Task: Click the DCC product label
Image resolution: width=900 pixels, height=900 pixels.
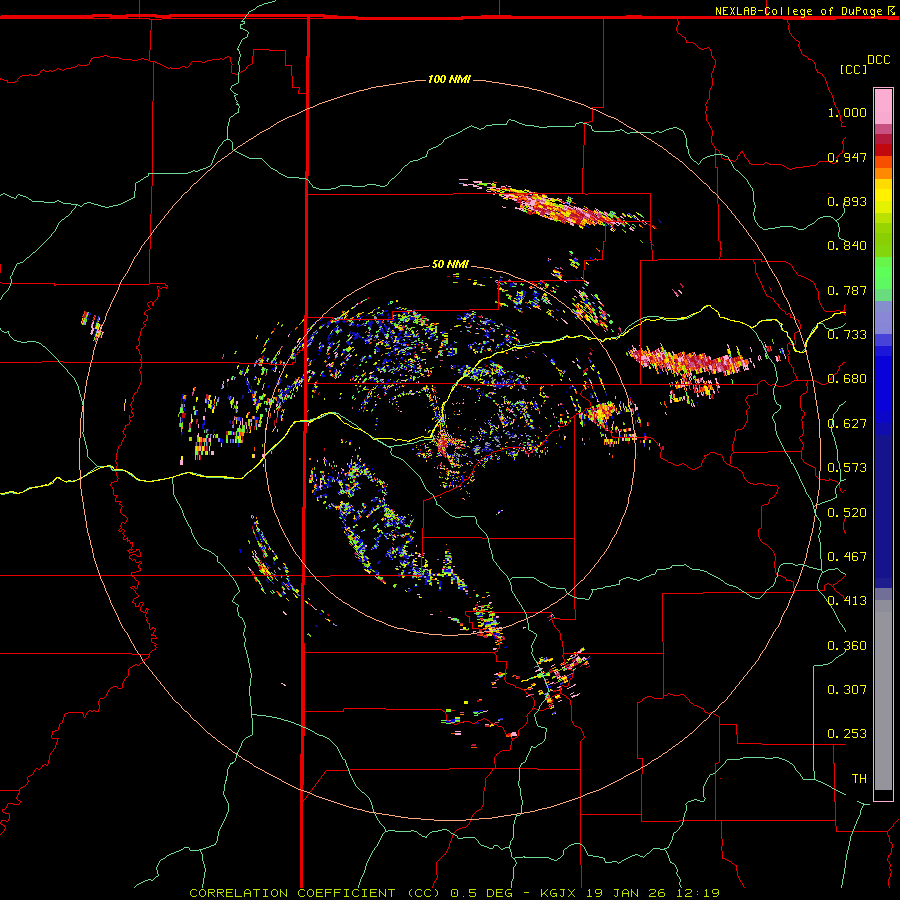Action: (879, 60)
